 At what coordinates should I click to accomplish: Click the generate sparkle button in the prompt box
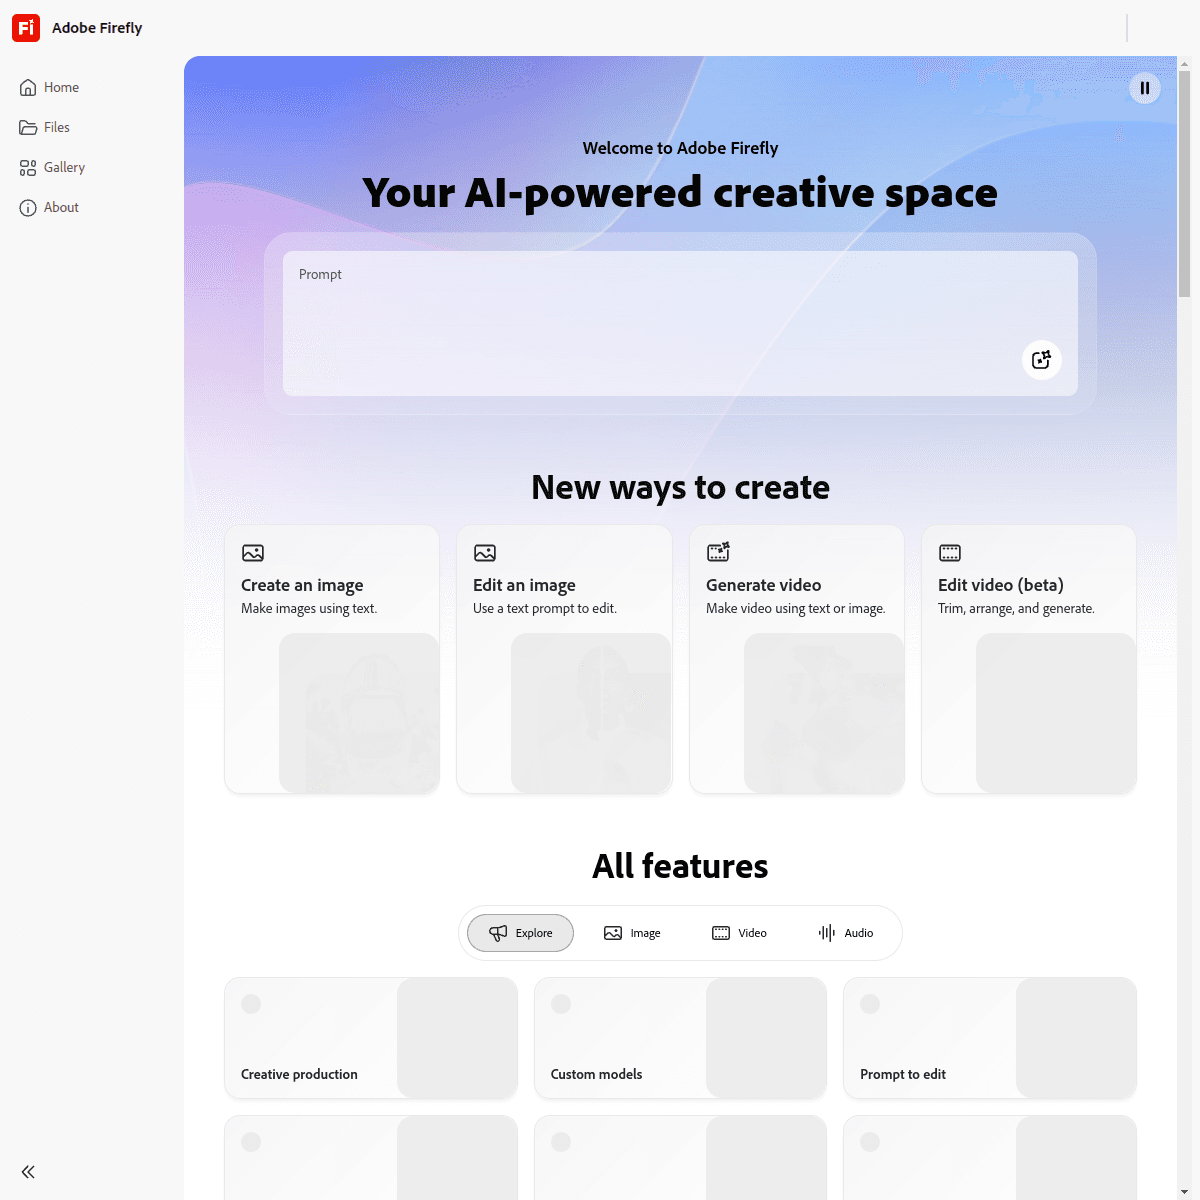[1042, 360]
